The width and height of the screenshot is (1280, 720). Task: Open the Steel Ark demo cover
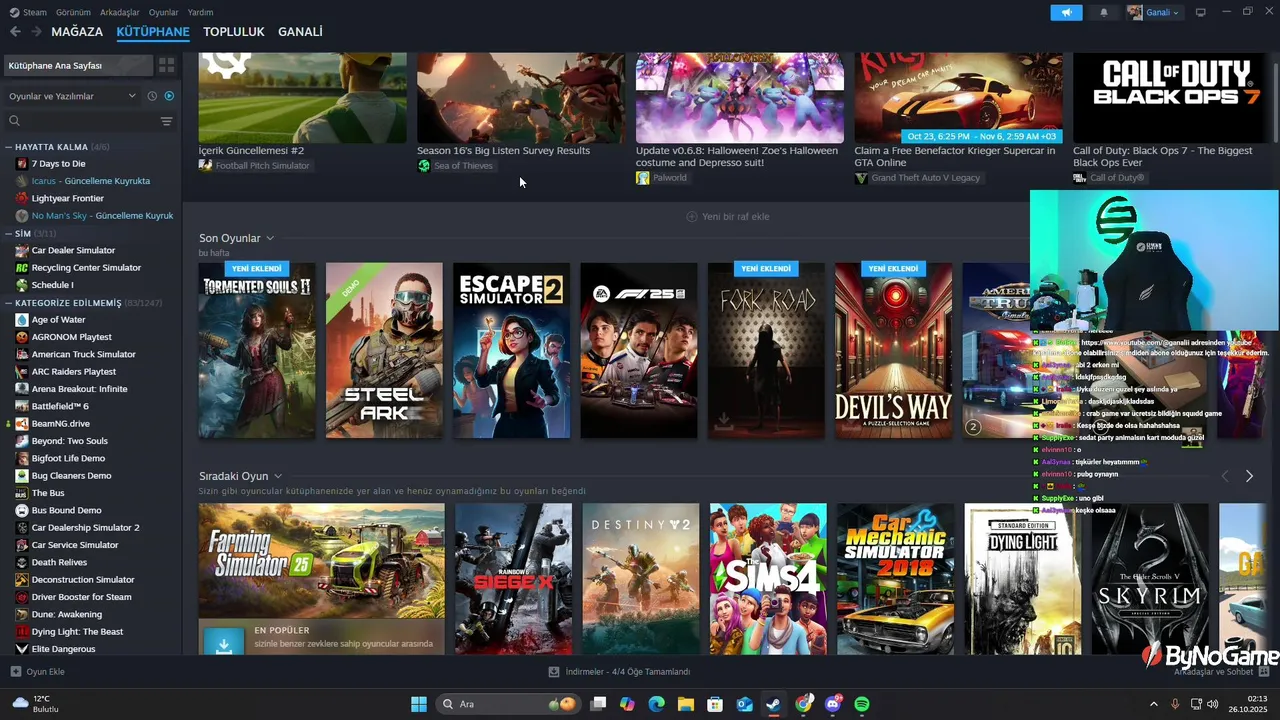pos(384,350)
